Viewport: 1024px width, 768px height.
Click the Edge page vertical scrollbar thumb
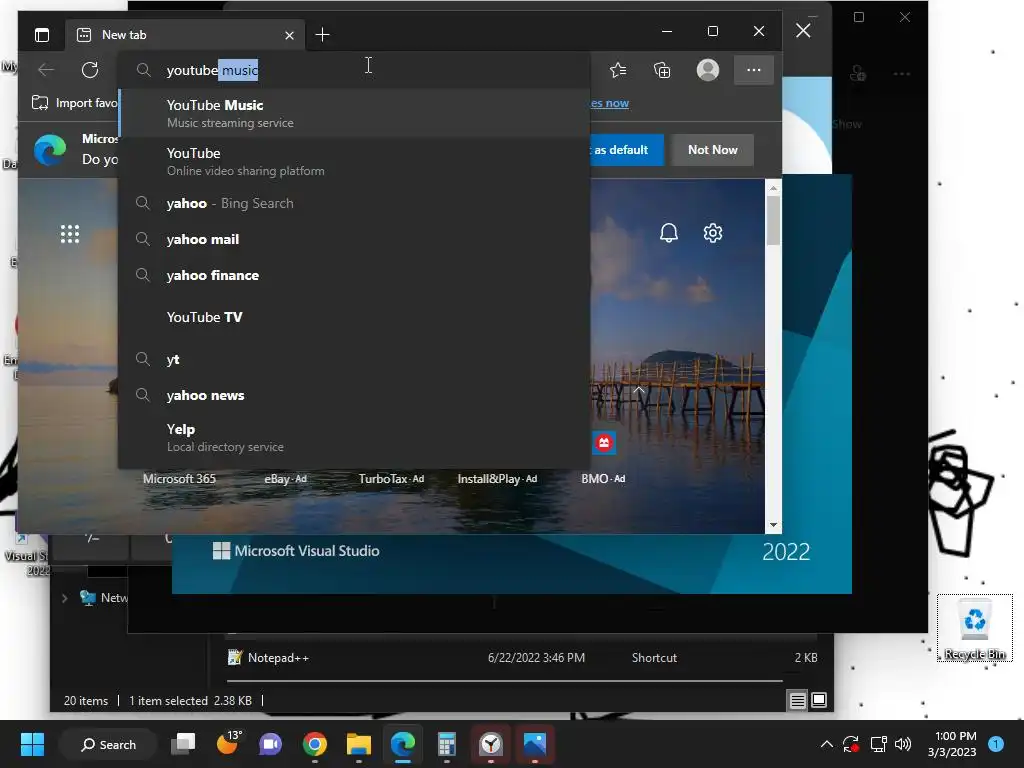point(773,220)
